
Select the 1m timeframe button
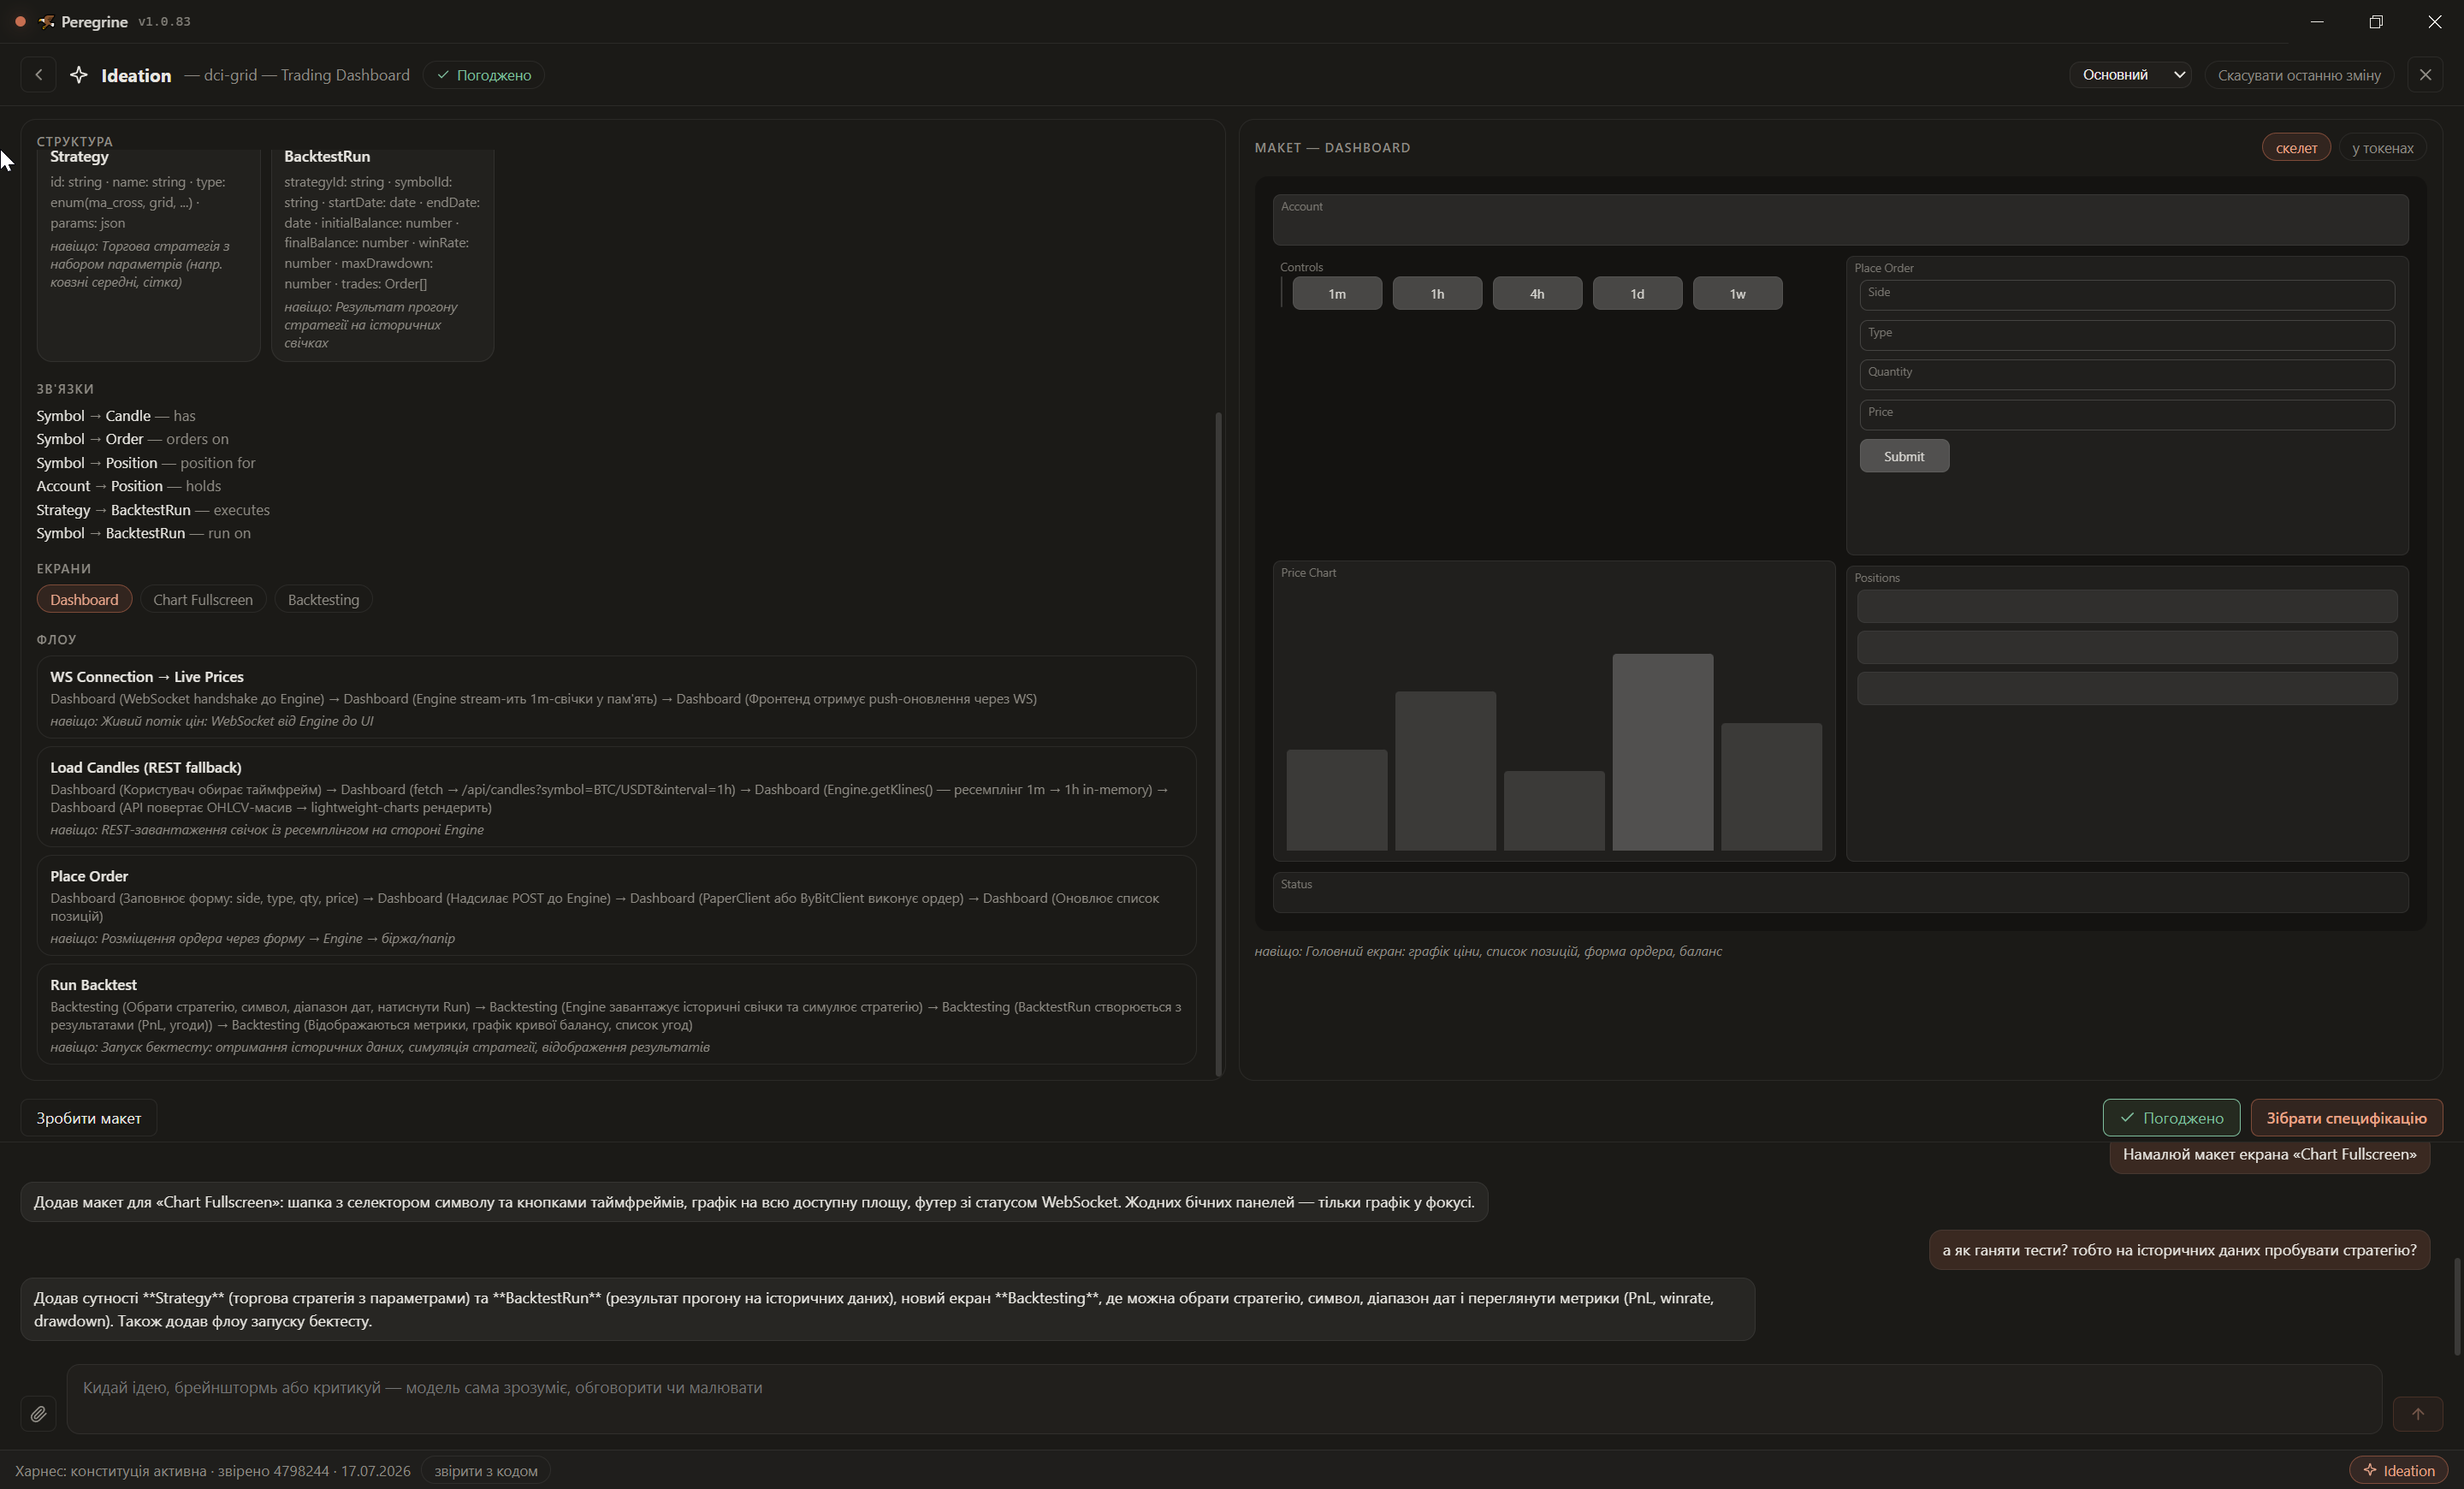click(1337, 294)
